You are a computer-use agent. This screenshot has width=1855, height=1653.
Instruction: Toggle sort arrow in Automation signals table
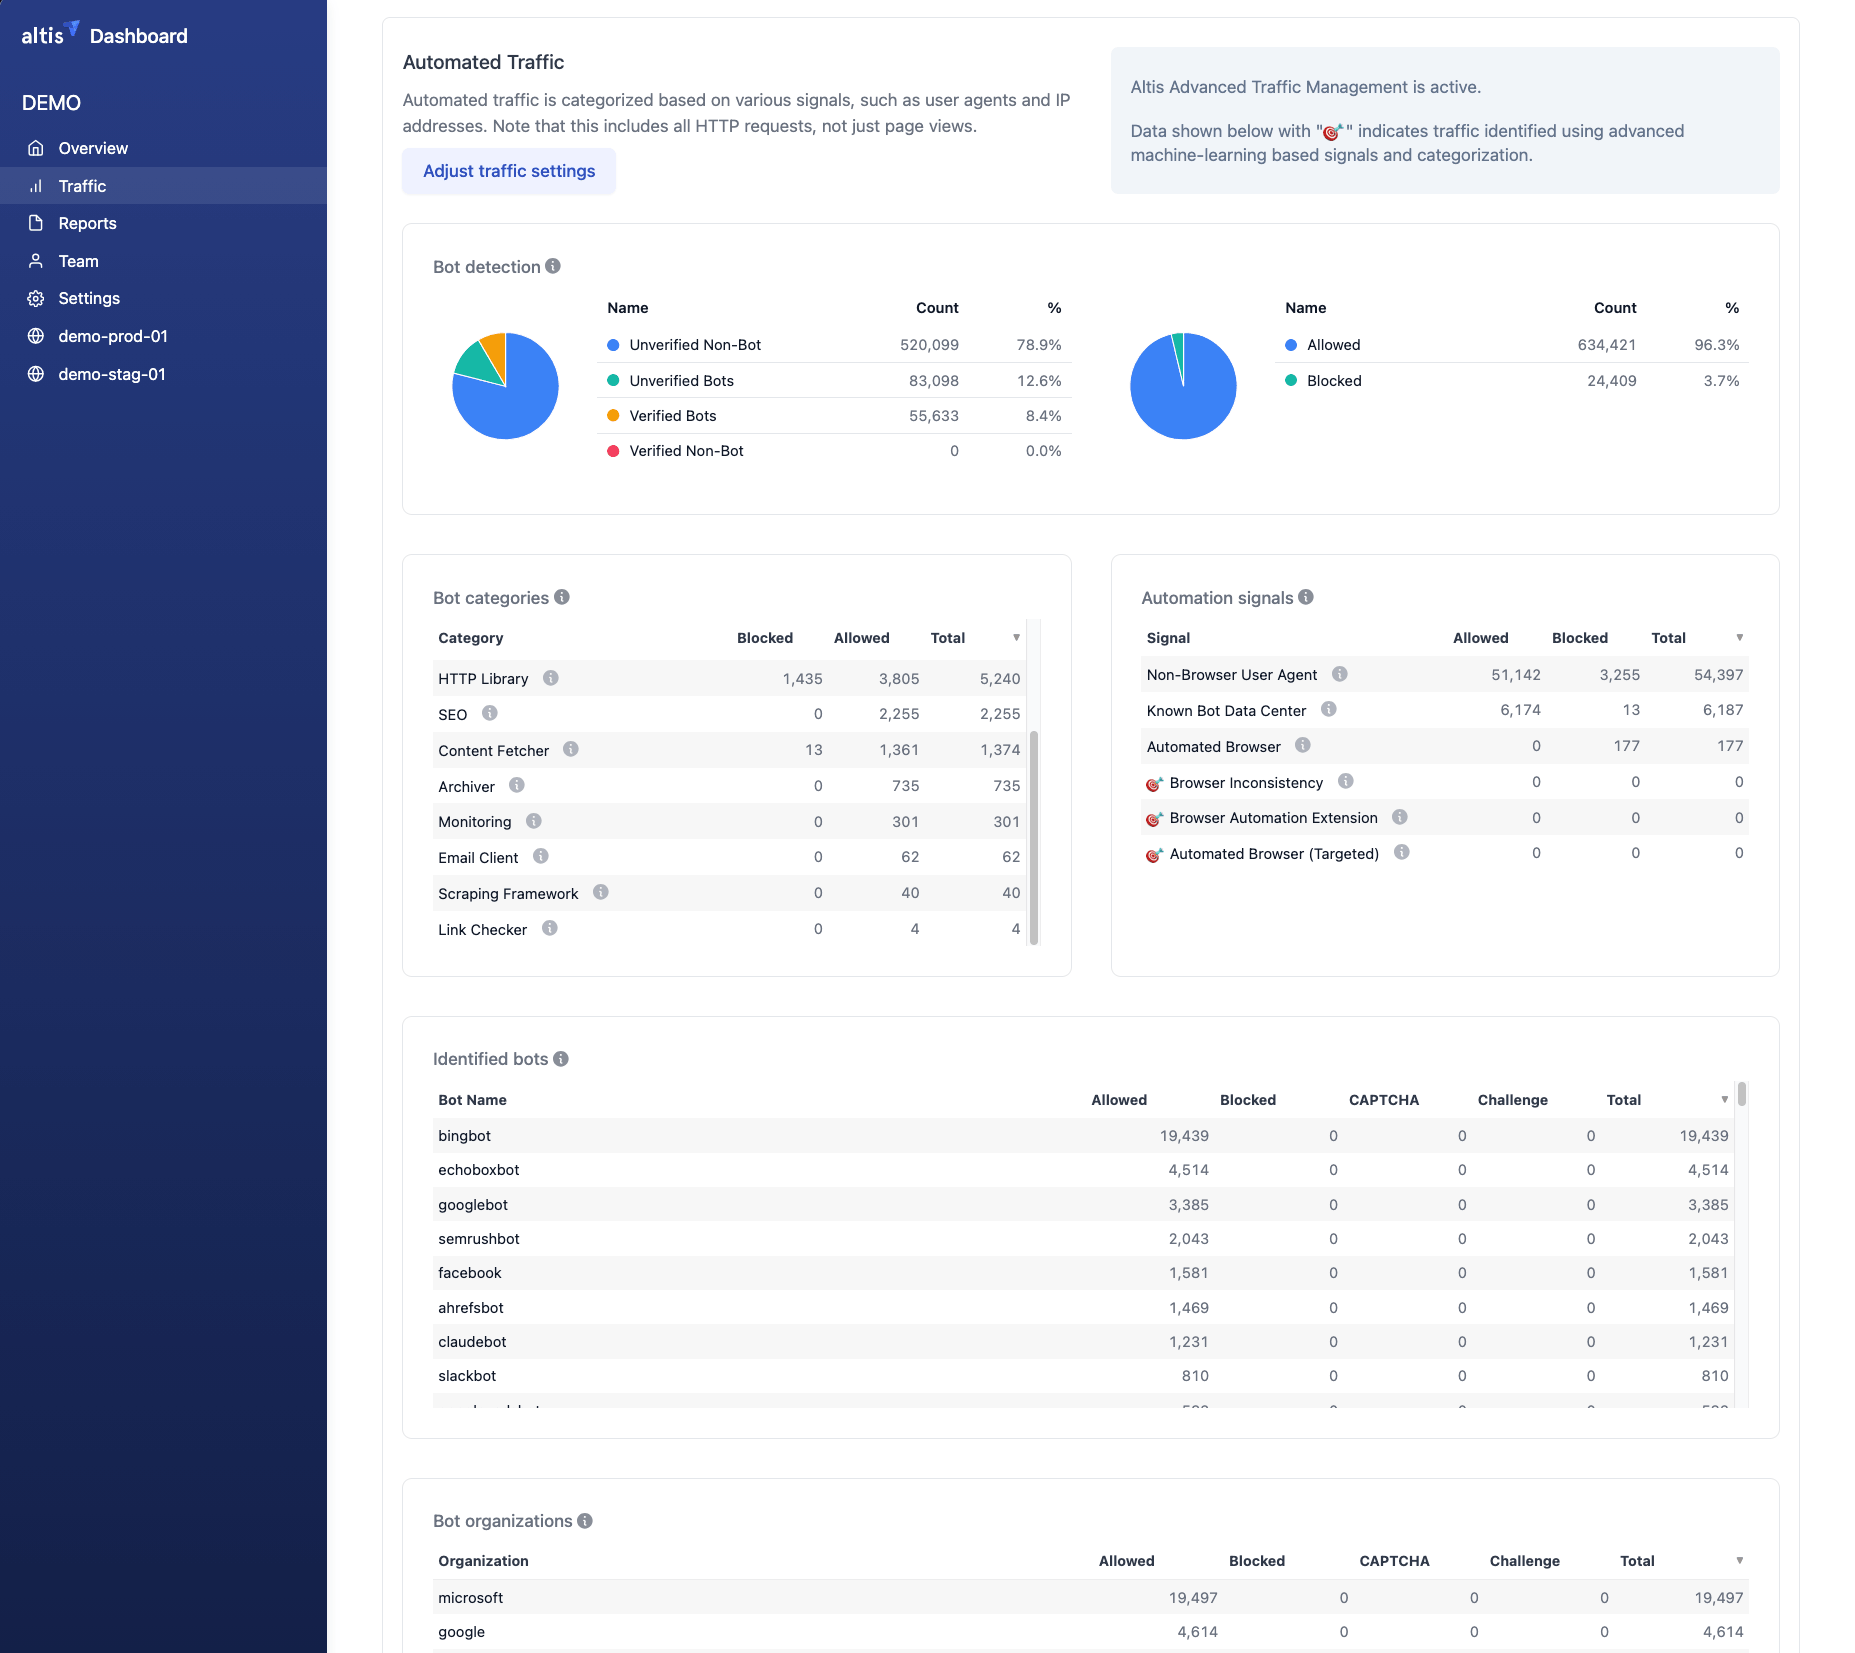point(1740,638)
